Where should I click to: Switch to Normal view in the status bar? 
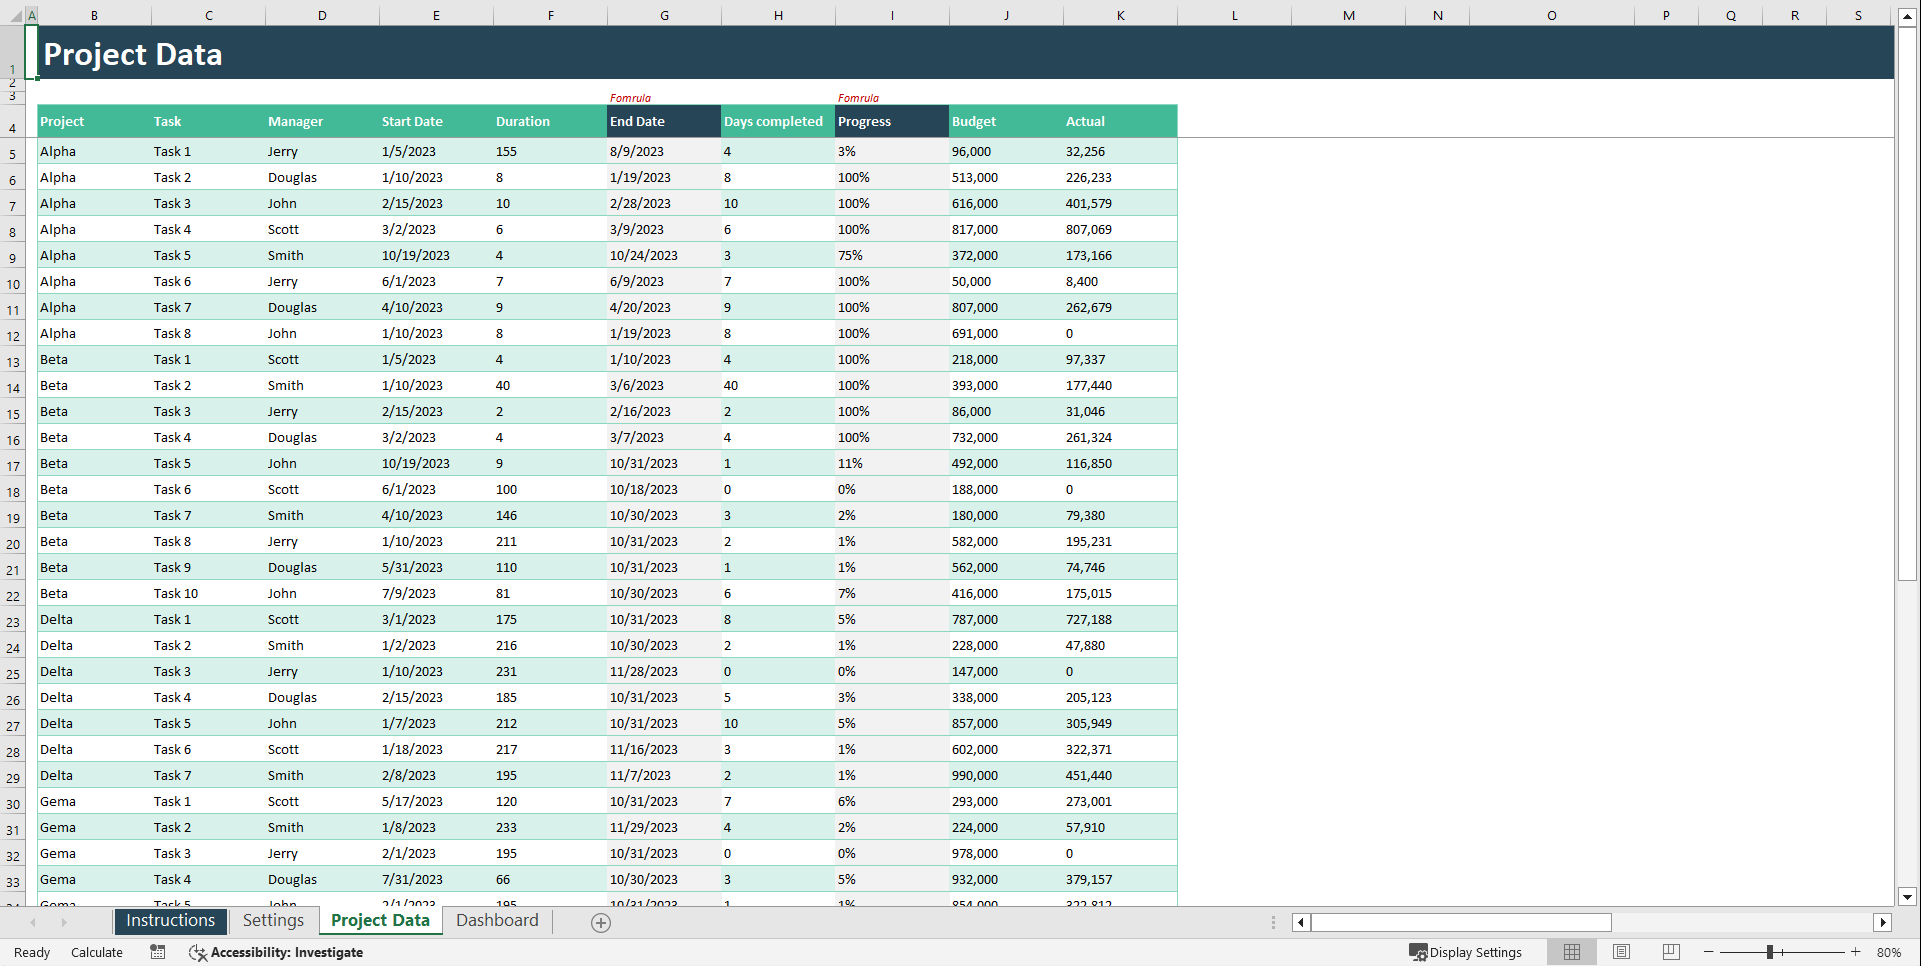(x=1572, y=952)
